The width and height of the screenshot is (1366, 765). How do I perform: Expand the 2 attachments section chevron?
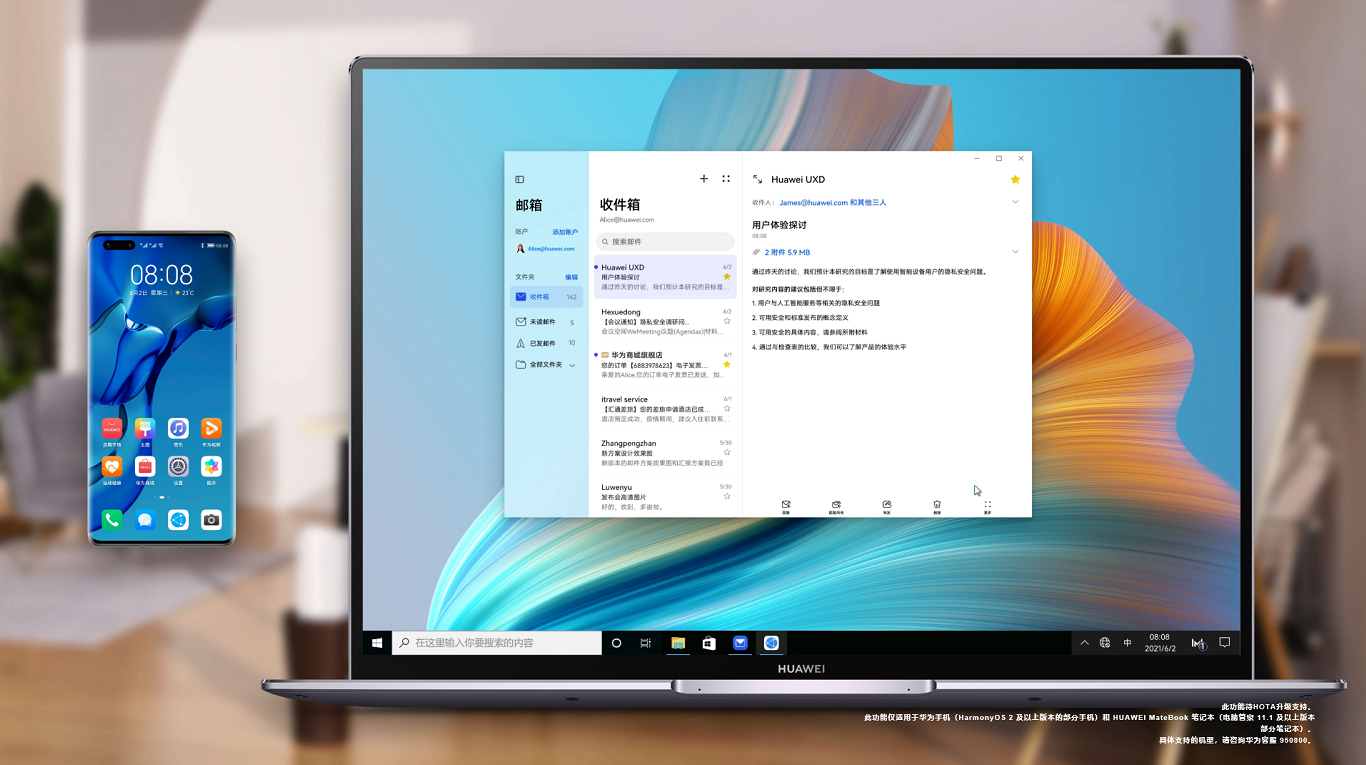point(1015,252)
